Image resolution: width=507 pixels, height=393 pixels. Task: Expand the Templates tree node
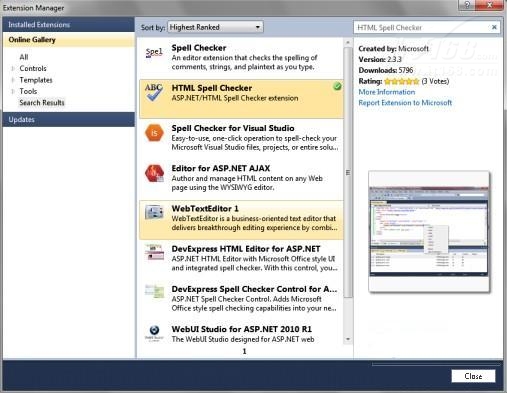[x=13, y=80]
